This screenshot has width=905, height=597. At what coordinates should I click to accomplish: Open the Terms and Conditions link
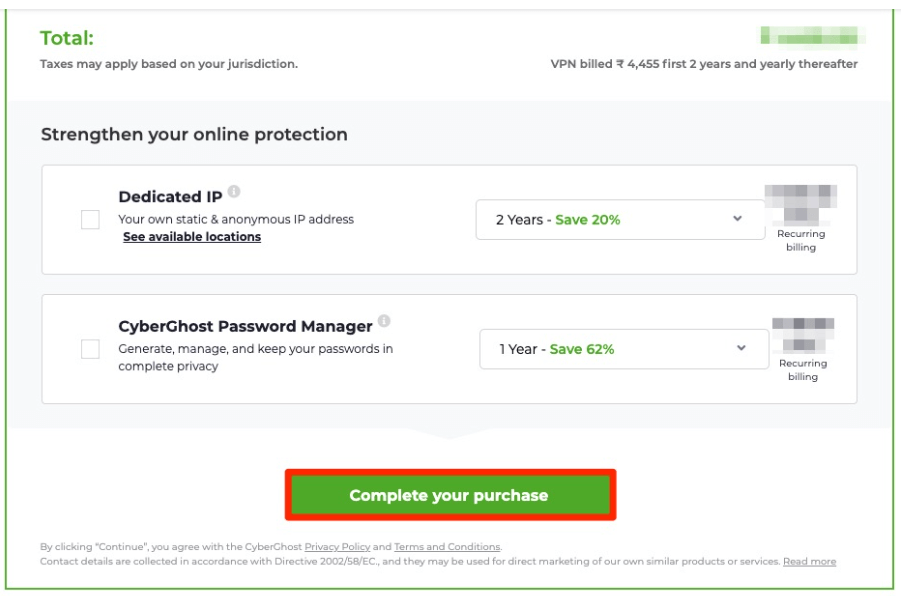pyautogui.click(x=447, y=546)
